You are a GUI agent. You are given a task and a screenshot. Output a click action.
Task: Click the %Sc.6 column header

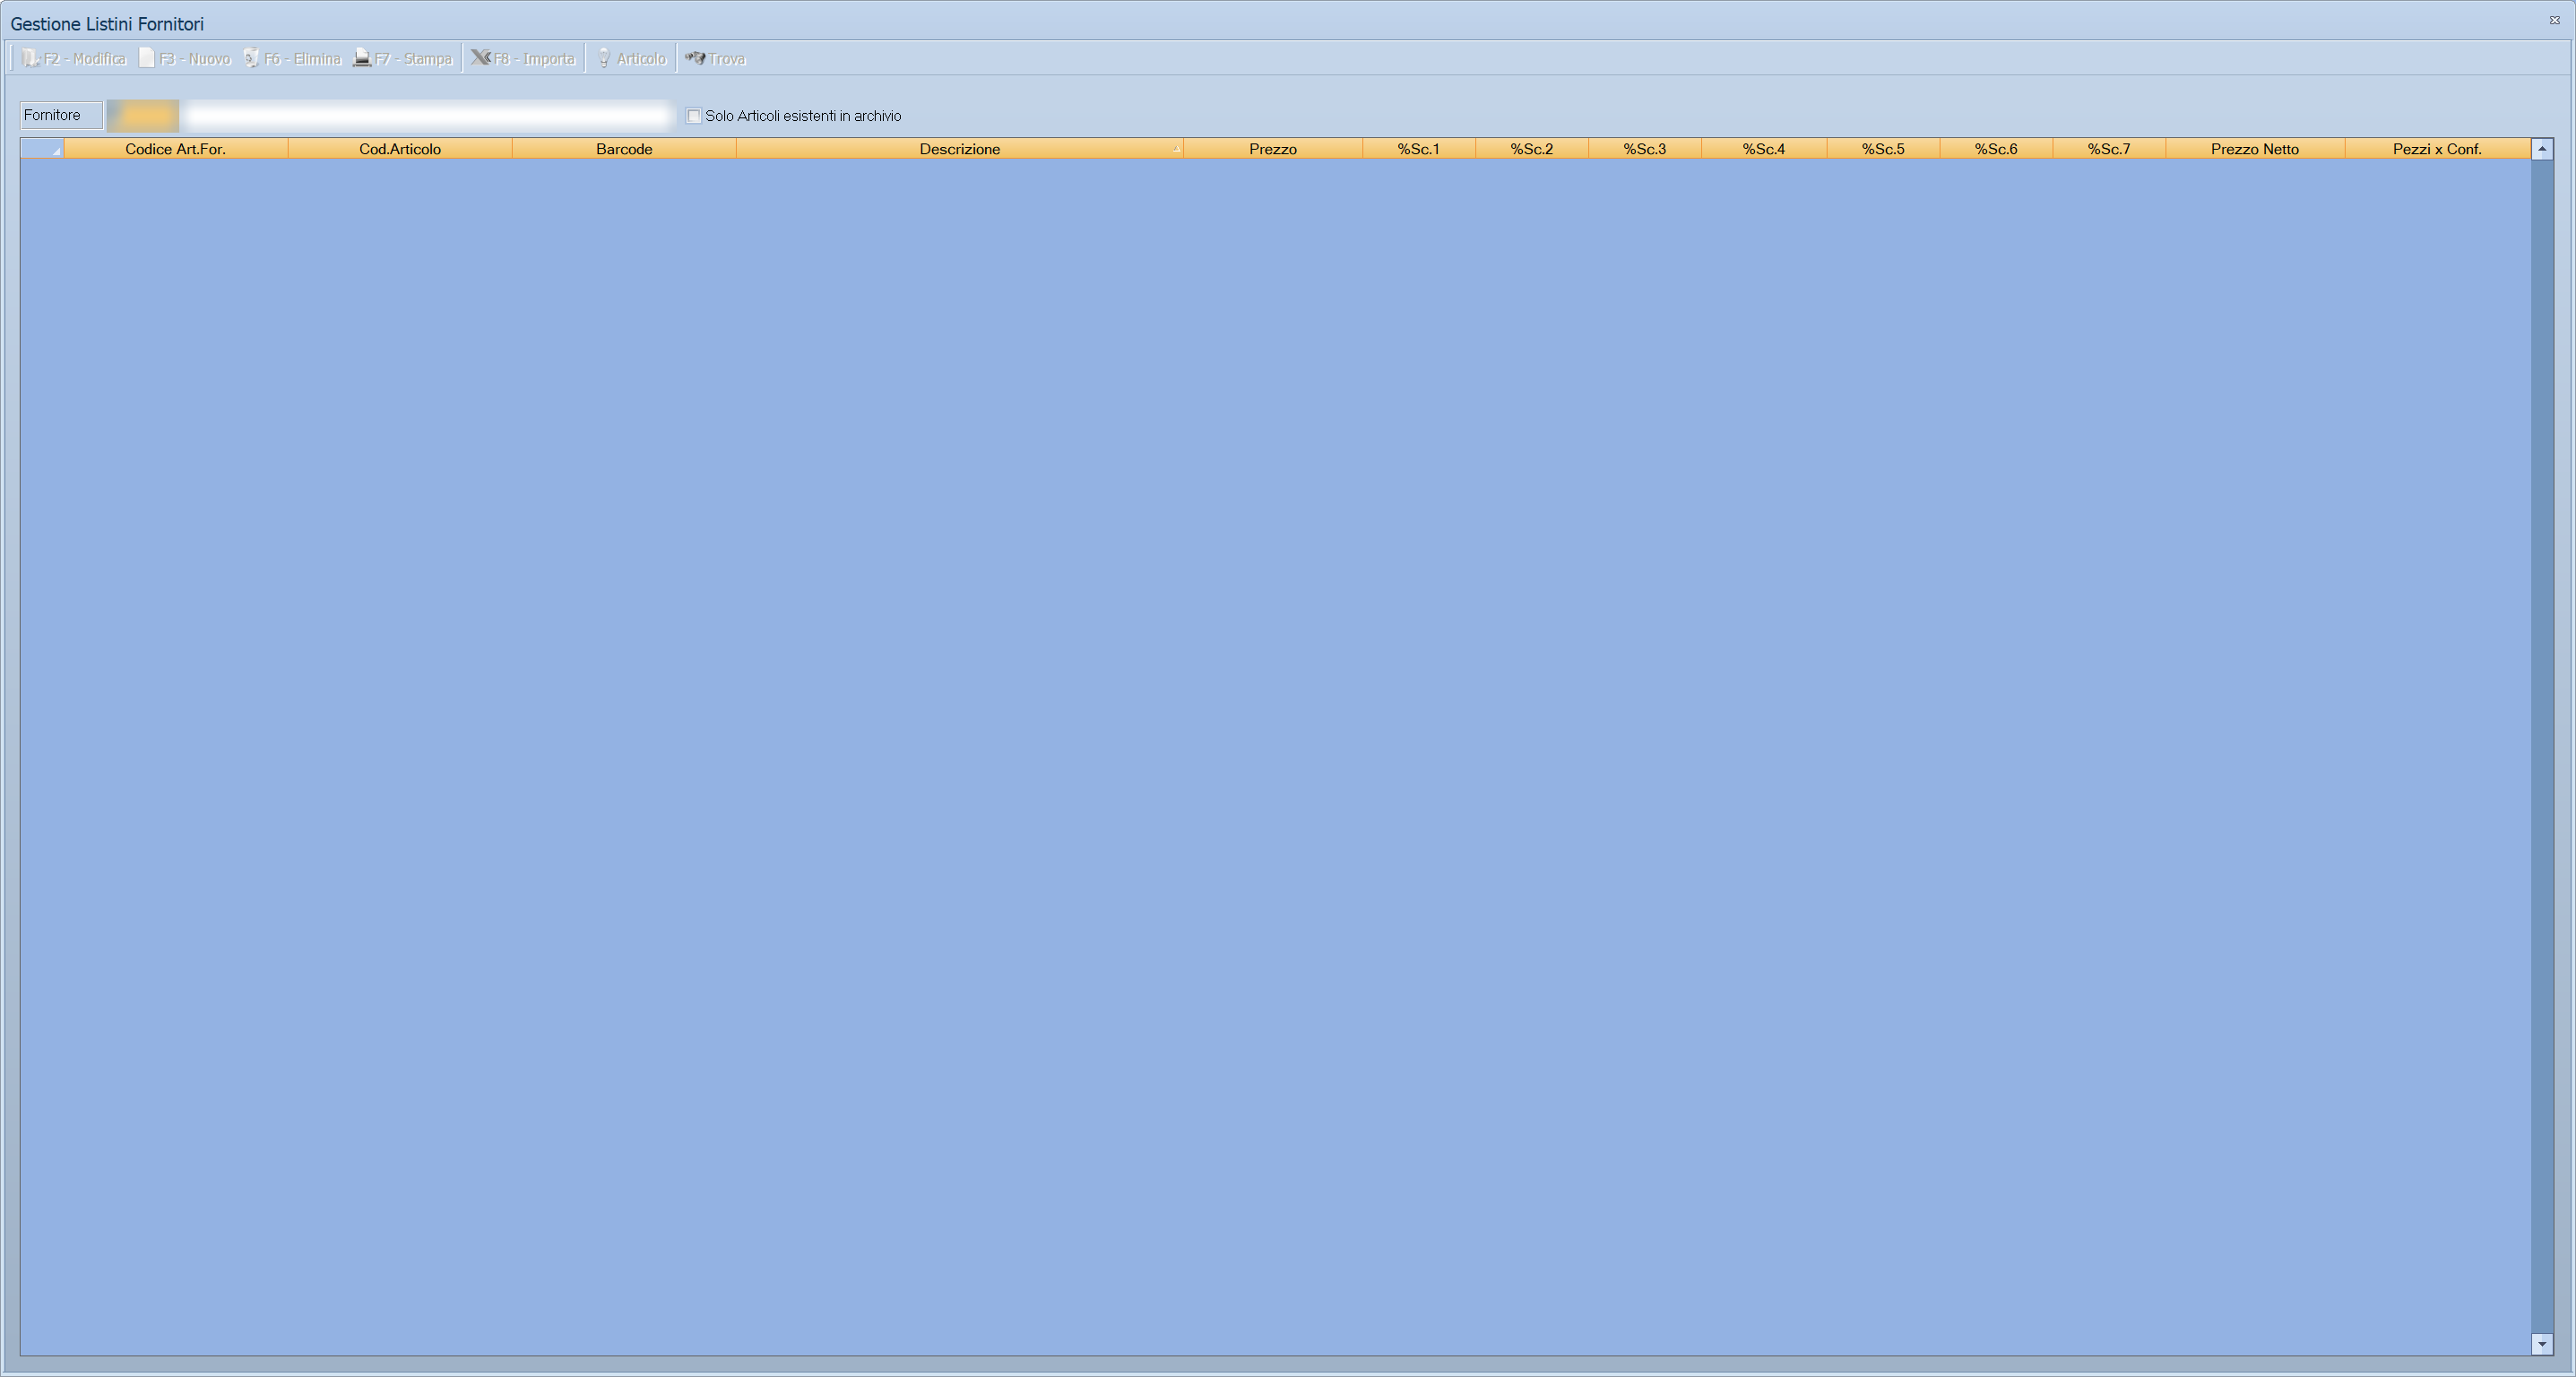1996,149
